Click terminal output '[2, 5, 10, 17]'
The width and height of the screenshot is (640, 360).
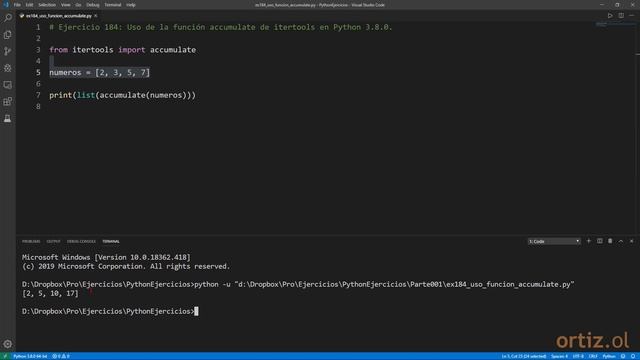tap(50, 293)
